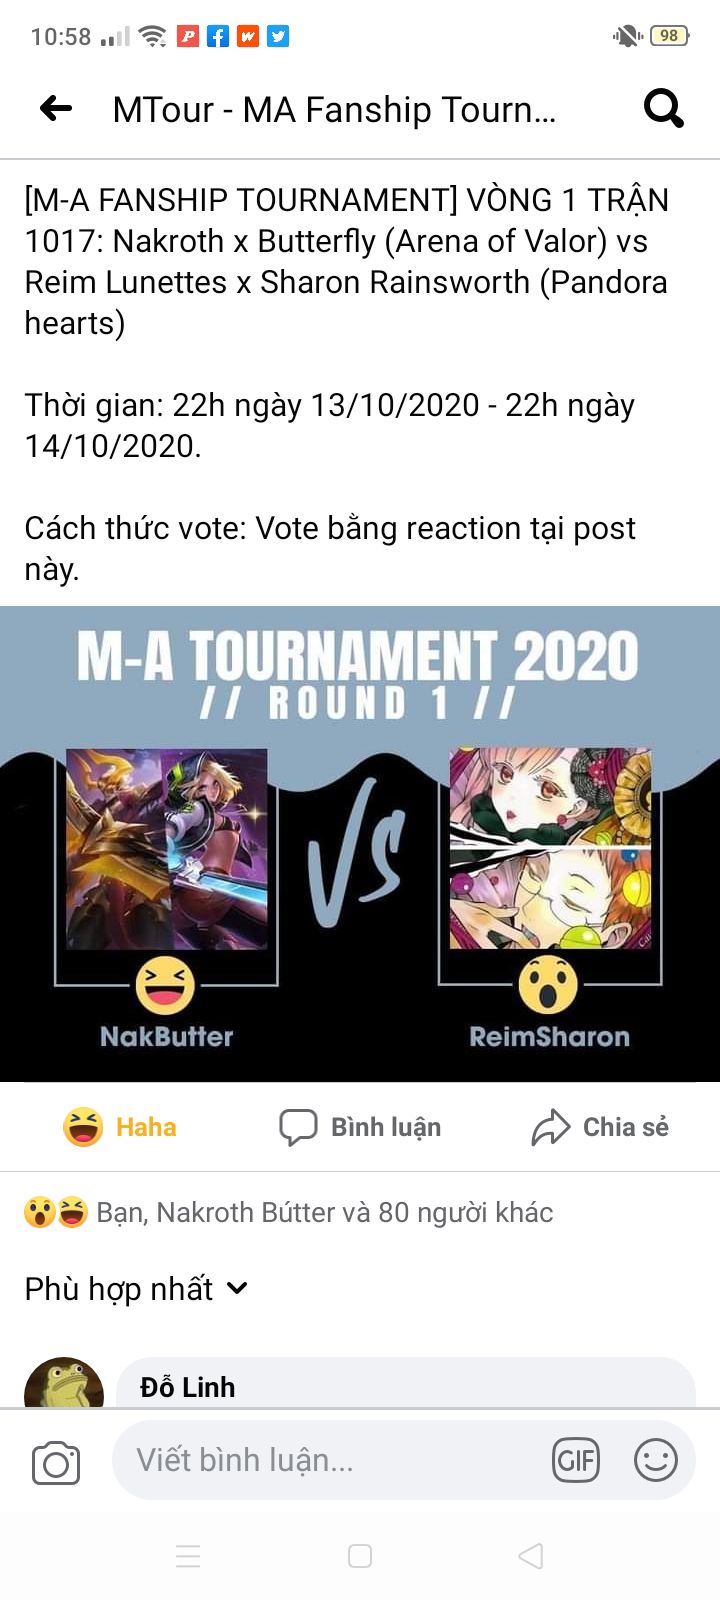Tap the Chia sẻ share button

[x=600, y=1127]
